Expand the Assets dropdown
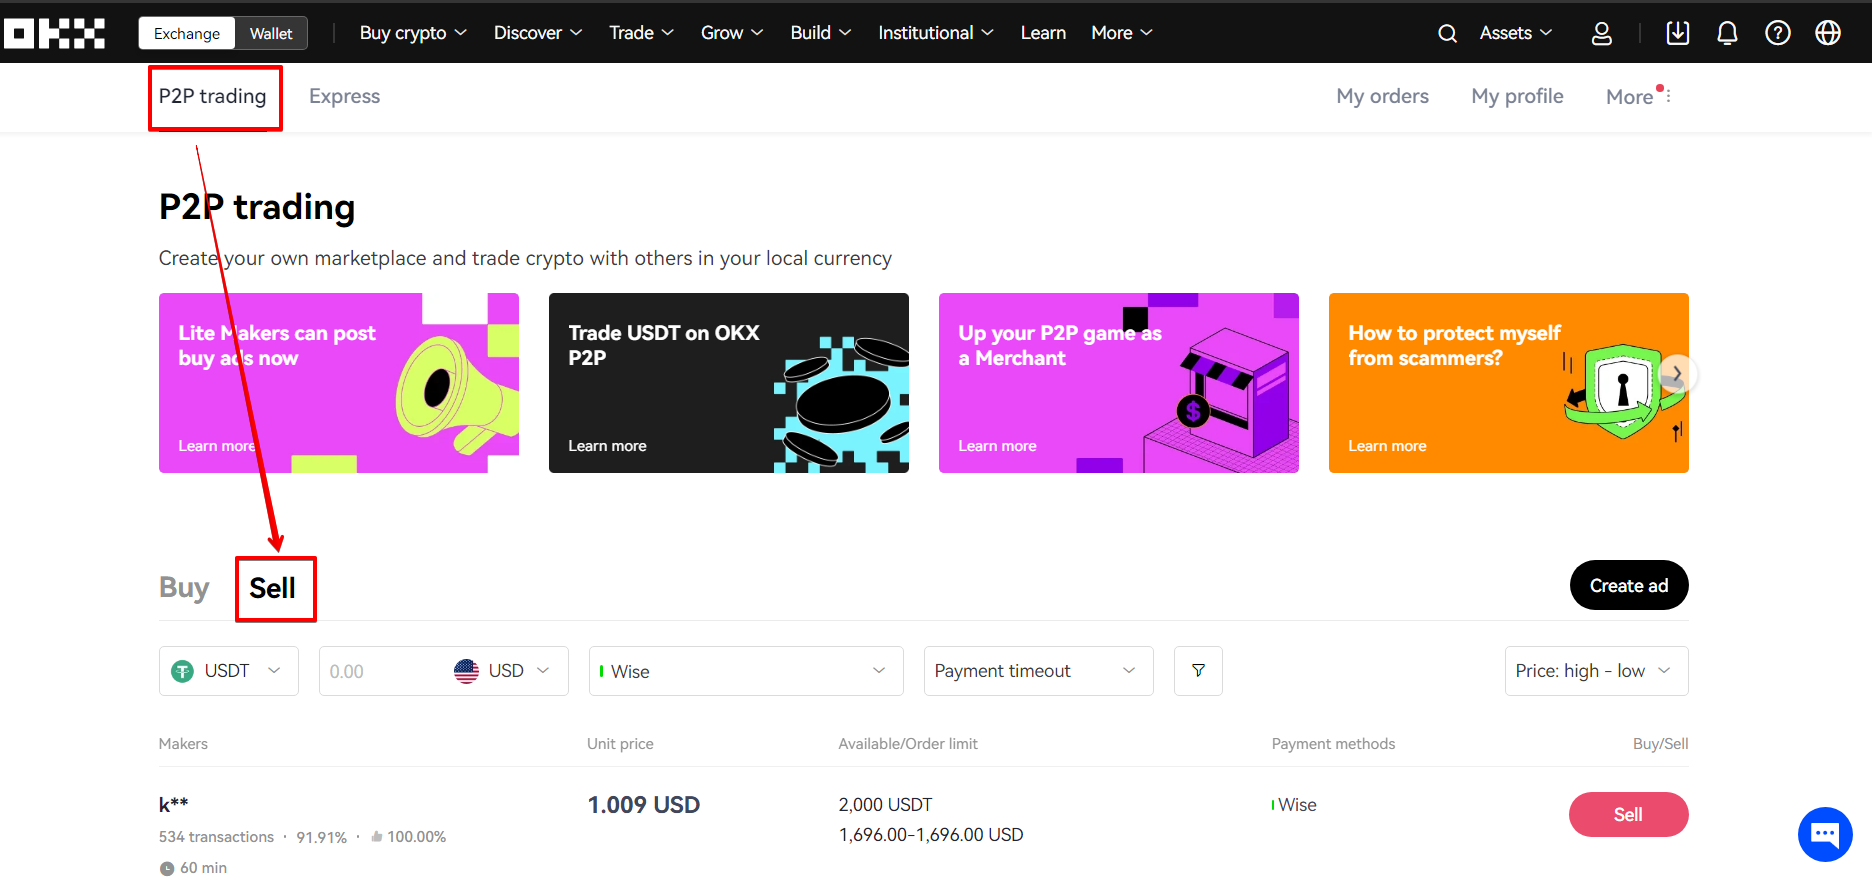The image size is (1872, 881). click(x=1516, y=33)
